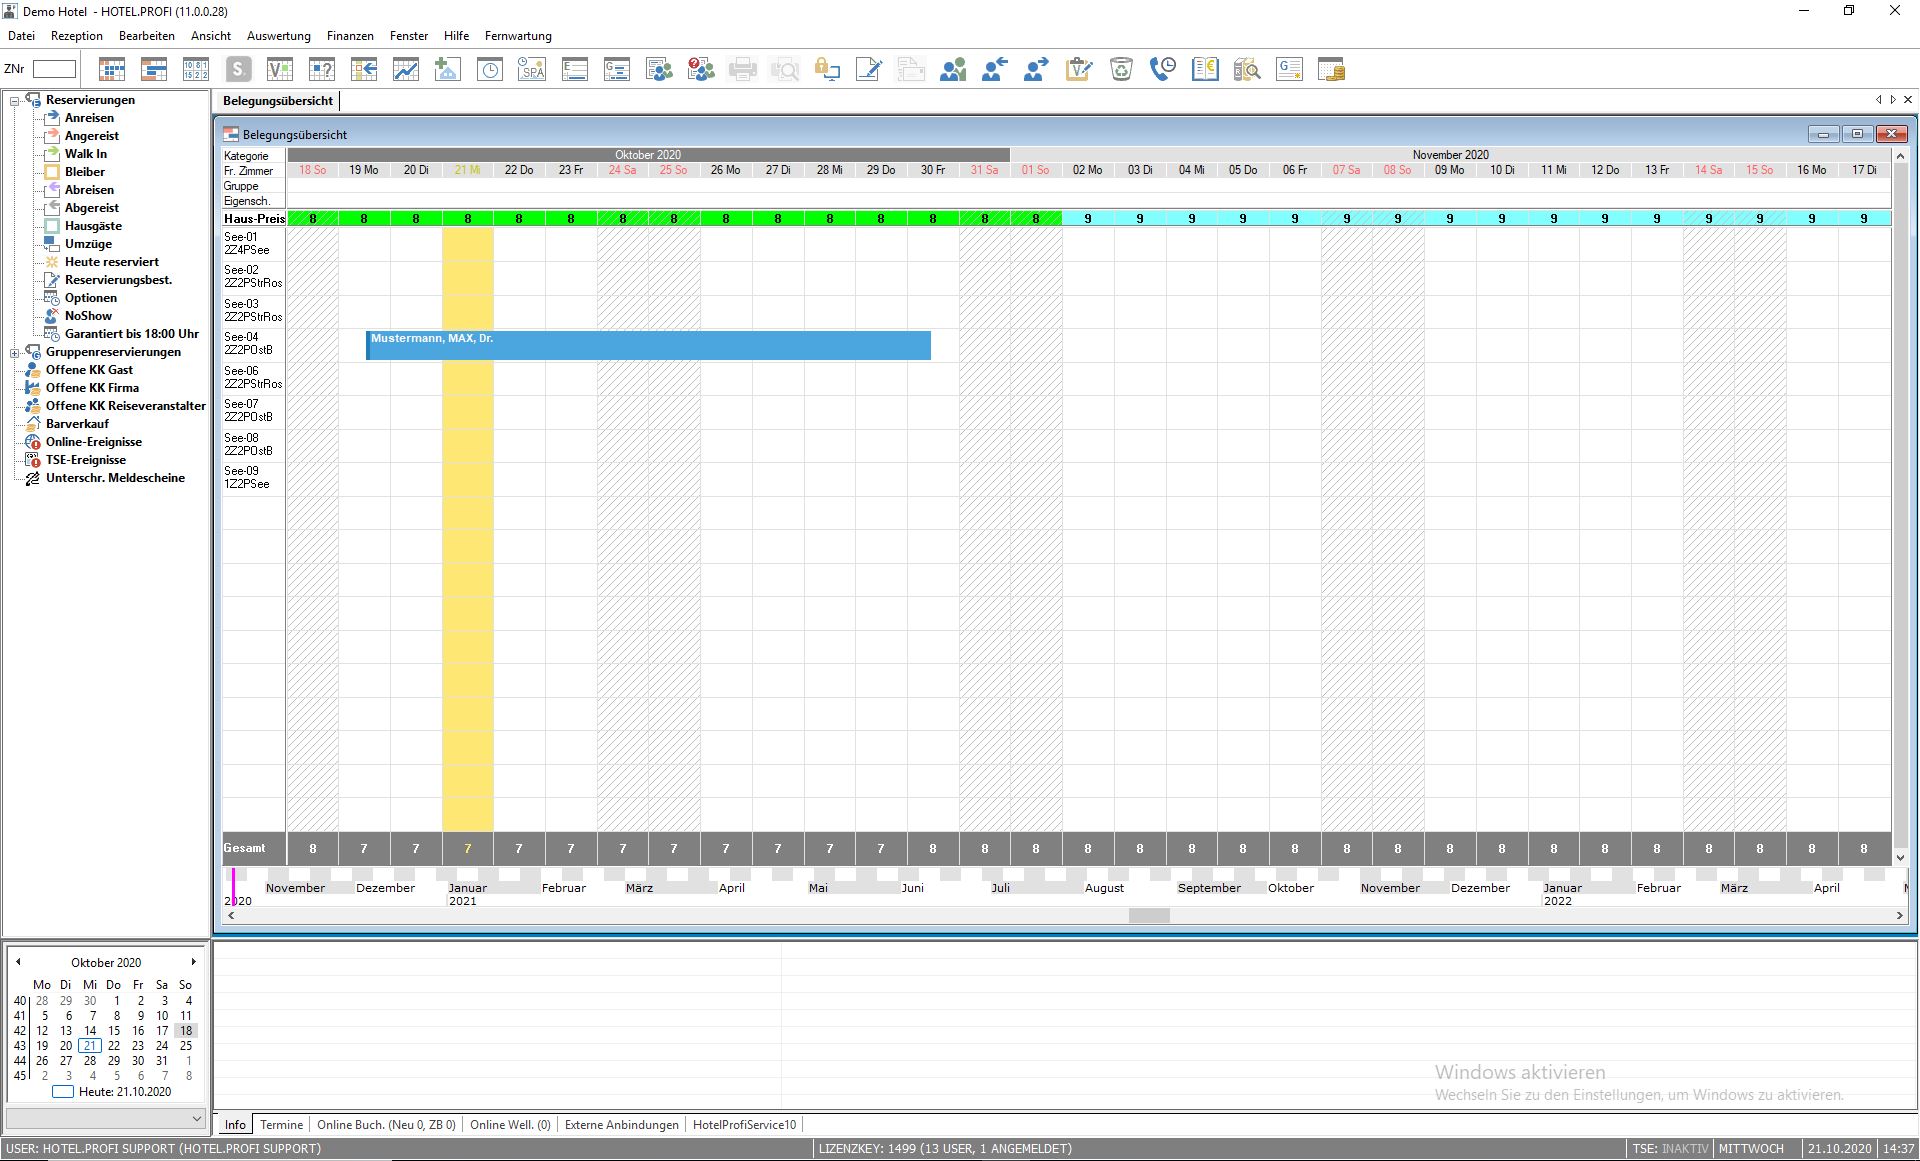The height and width of the screenshot is (1161, 1920).
Task: Open the Finanzen menu
Action: tap(349, 36)
